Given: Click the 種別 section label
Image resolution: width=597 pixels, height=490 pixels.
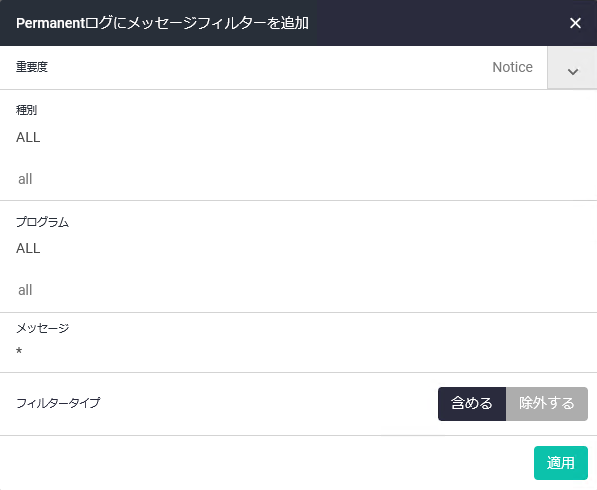Looking at the screenshot, I should 26,110.
